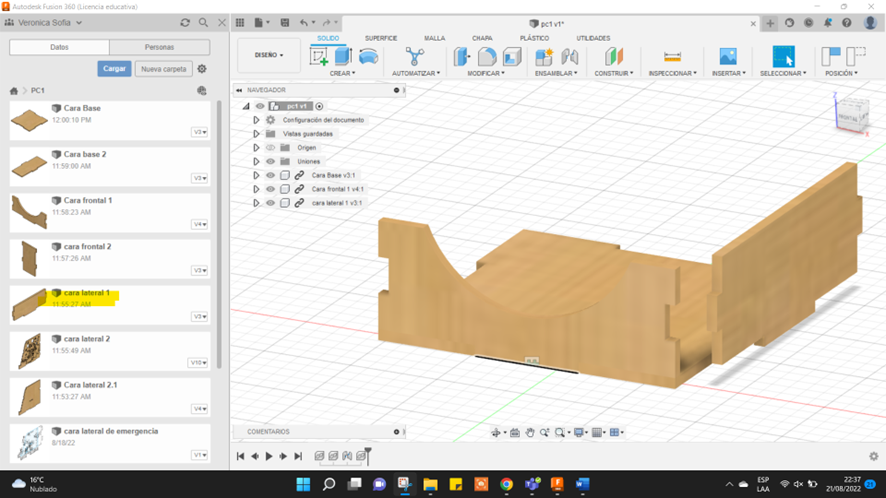Collapse the pc1 v1 root node
The height and width of the screenshot is (498, 886).
click(246, 106)
